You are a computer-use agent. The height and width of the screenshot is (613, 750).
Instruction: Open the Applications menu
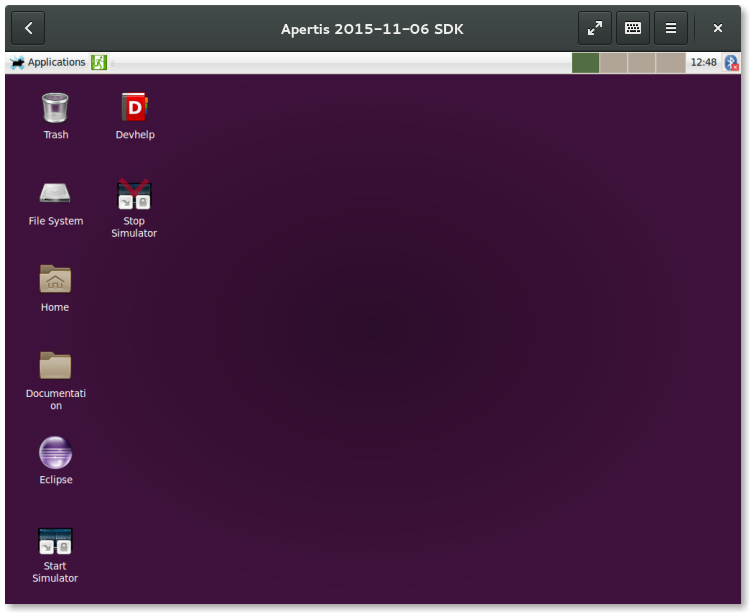click(x=48, y=62)
